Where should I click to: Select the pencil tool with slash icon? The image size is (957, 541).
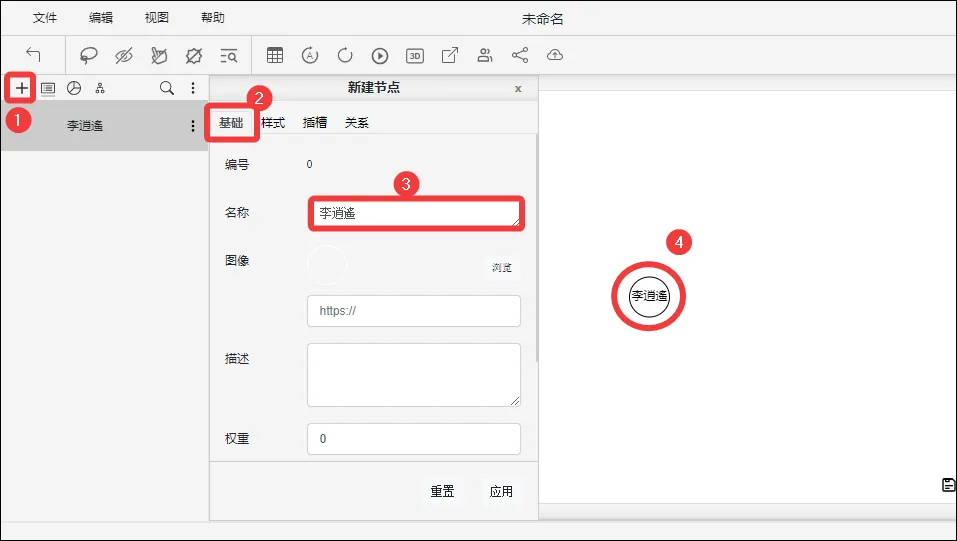click(x=159, y=56)
